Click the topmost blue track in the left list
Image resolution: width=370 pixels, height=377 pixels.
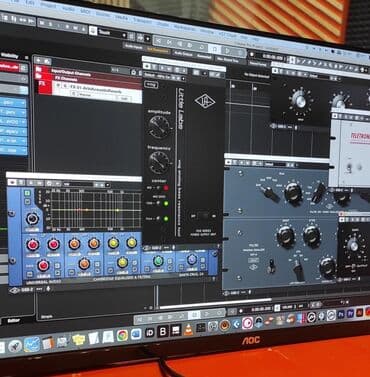click(x=14, y=103)
